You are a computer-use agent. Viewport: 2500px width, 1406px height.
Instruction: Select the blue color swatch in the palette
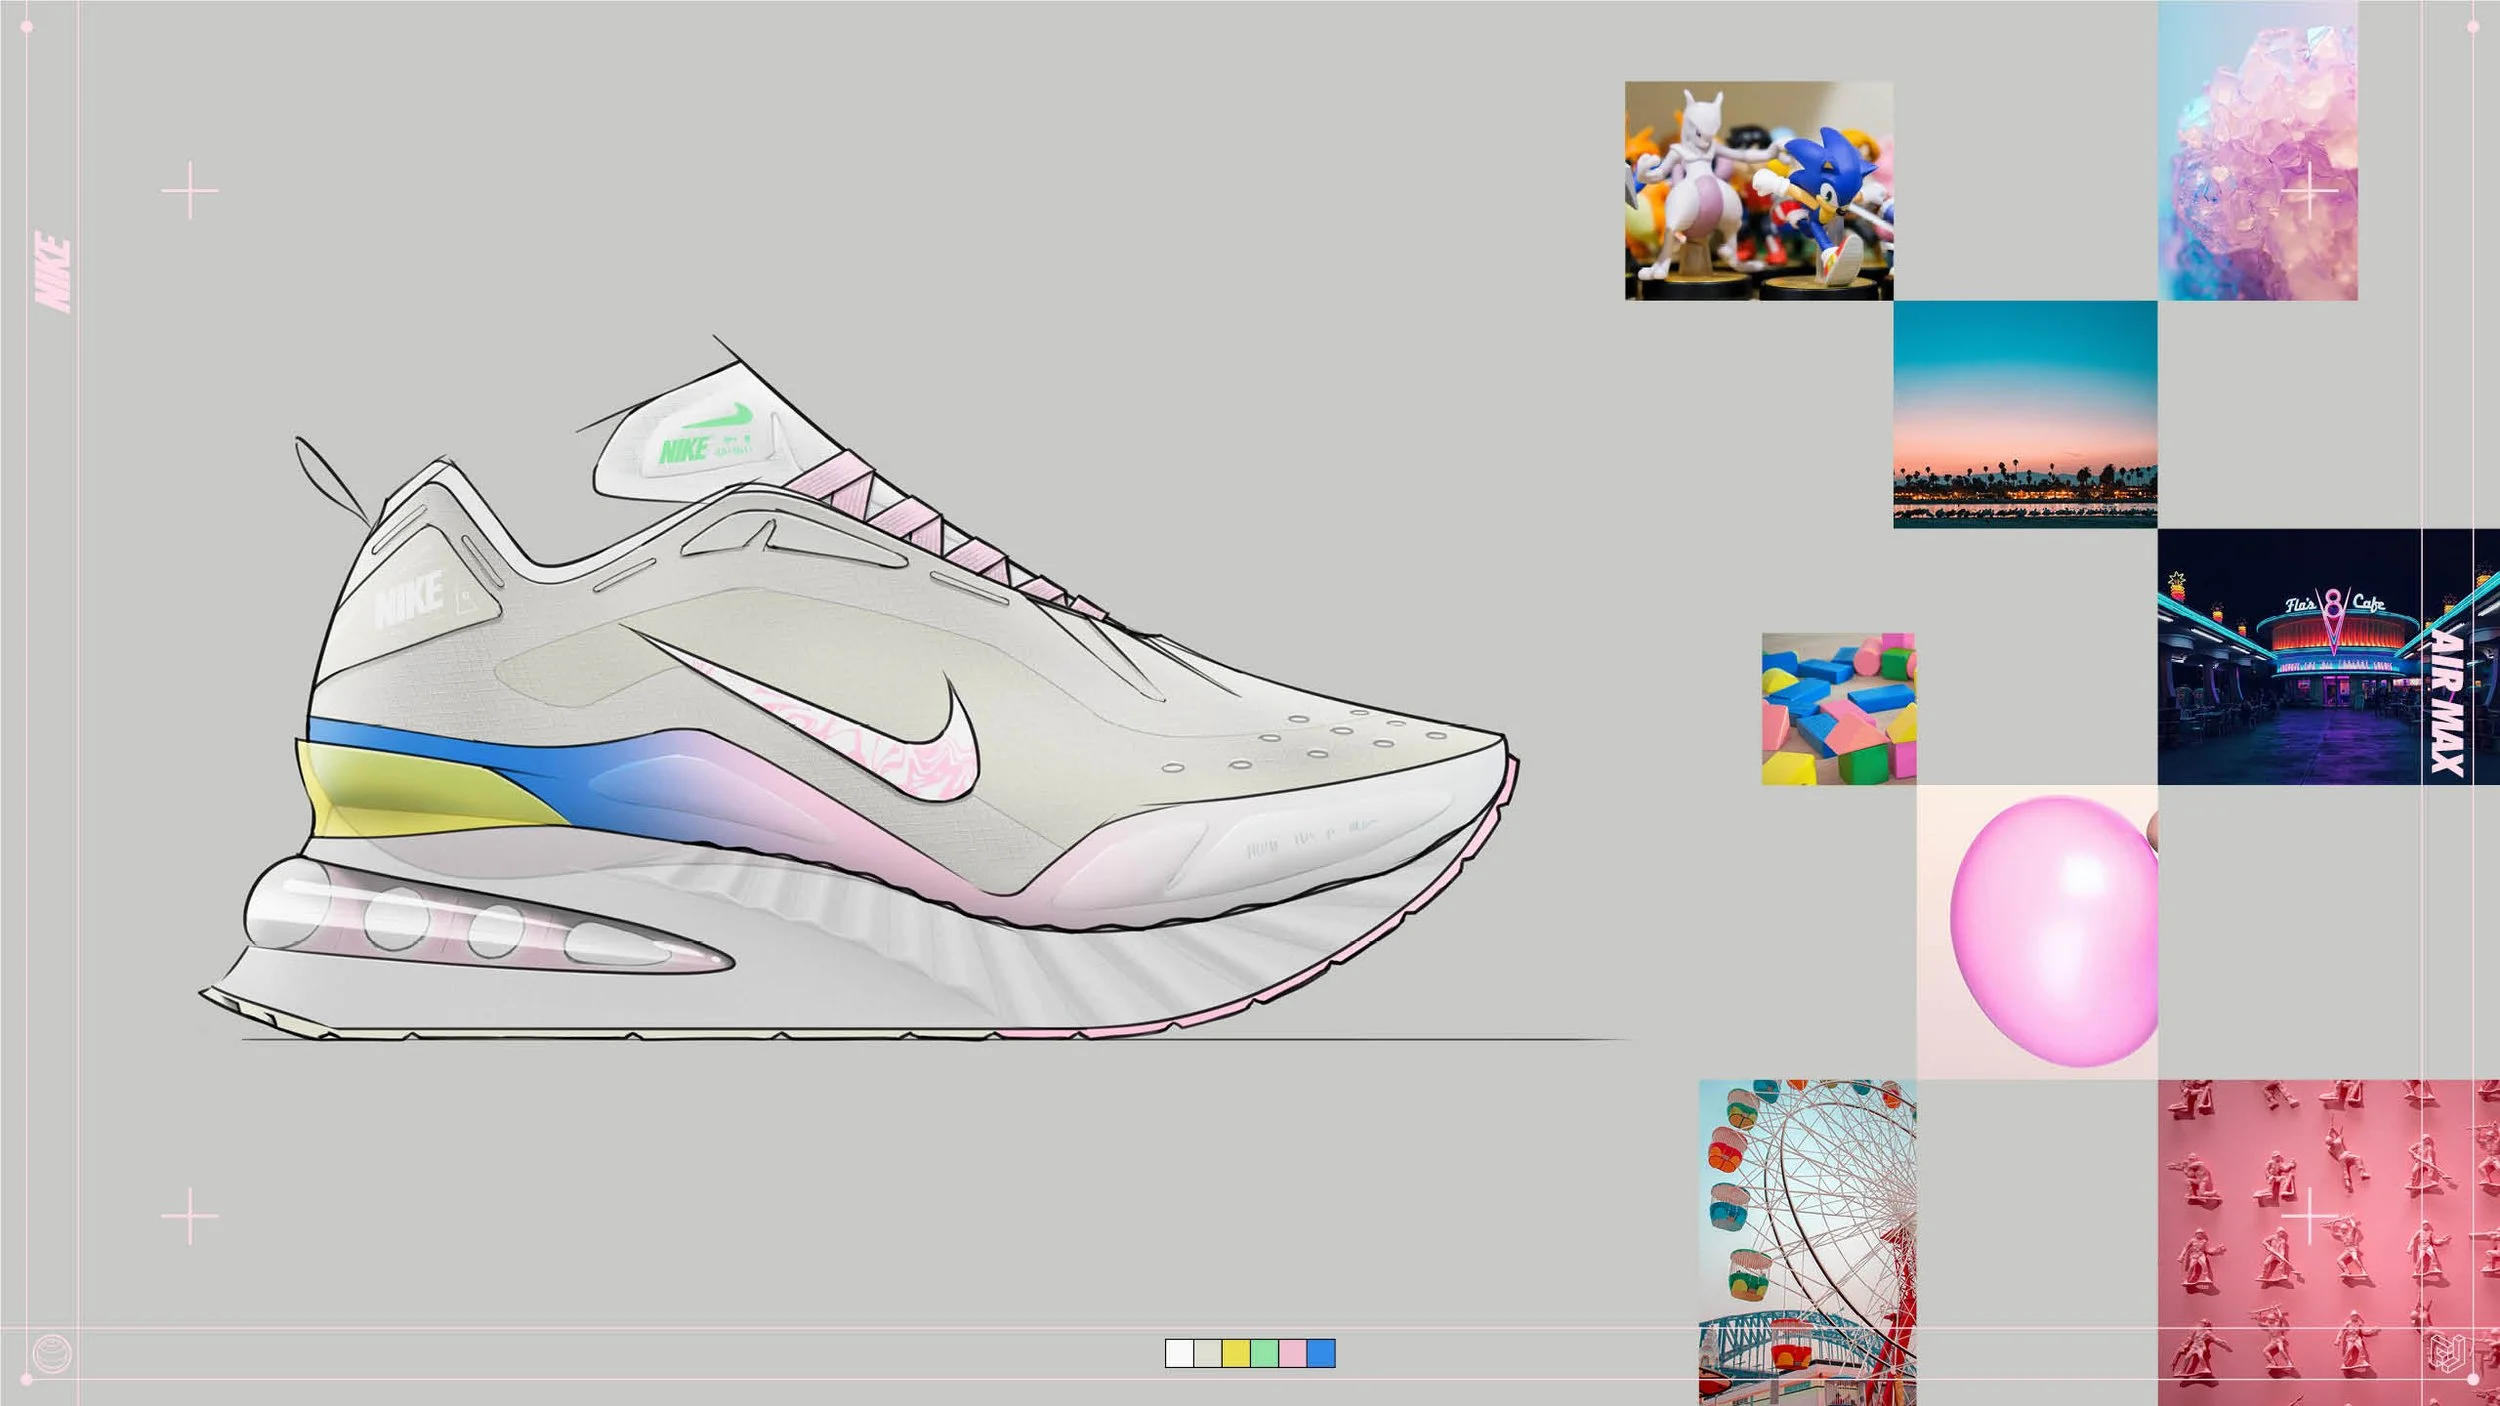1321,1353
